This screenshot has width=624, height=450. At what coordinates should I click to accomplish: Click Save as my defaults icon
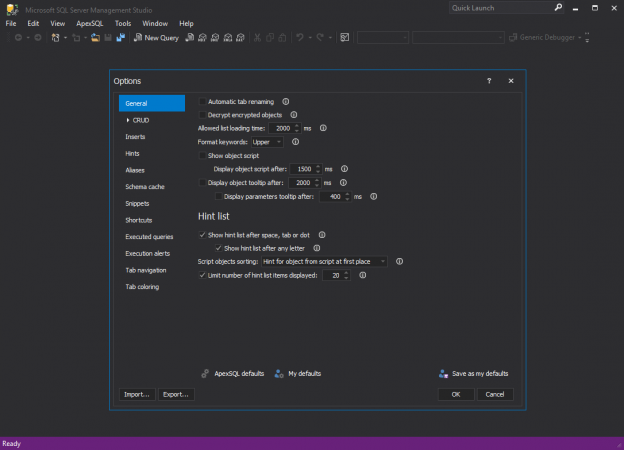pos(443,373)
